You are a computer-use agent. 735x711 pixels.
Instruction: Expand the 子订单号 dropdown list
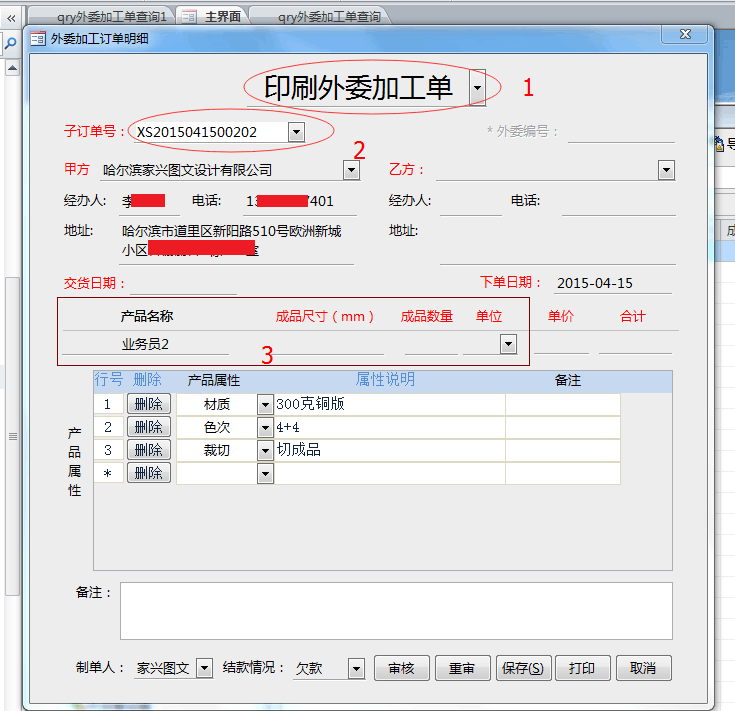point(296,132)
